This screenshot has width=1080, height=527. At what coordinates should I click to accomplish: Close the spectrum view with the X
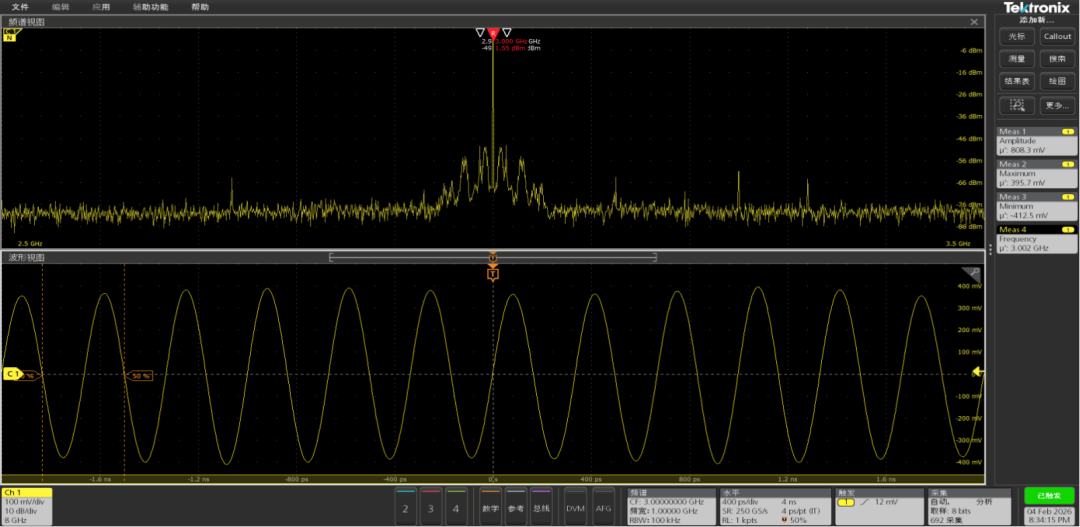(974, 22)
